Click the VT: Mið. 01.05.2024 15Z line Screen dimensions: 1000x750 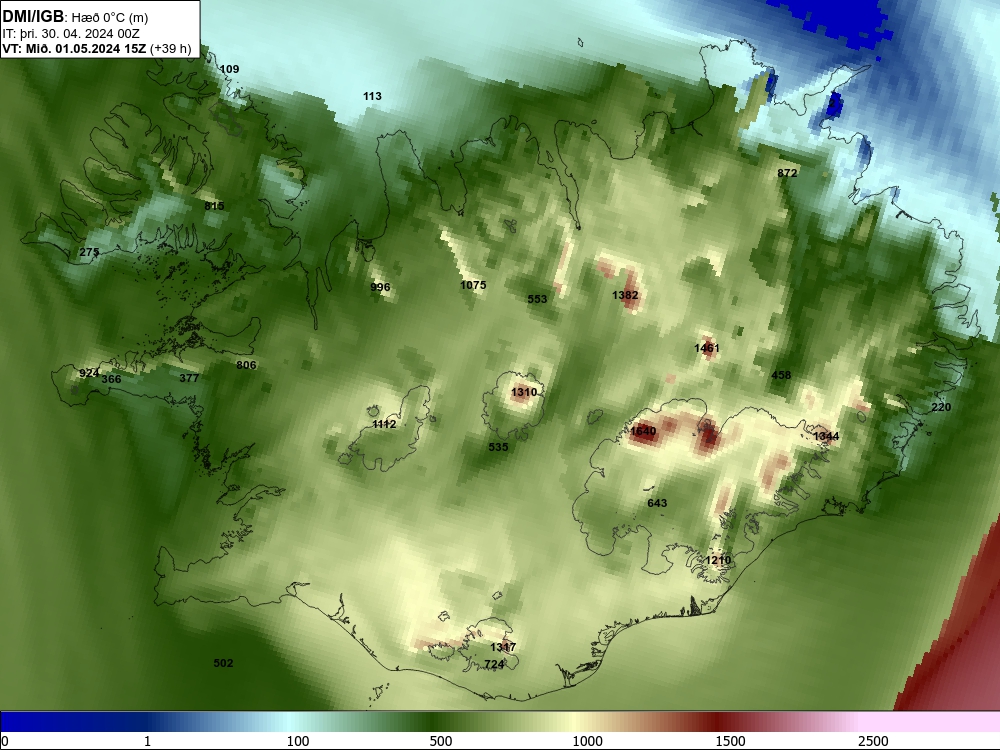click(74, 49)
